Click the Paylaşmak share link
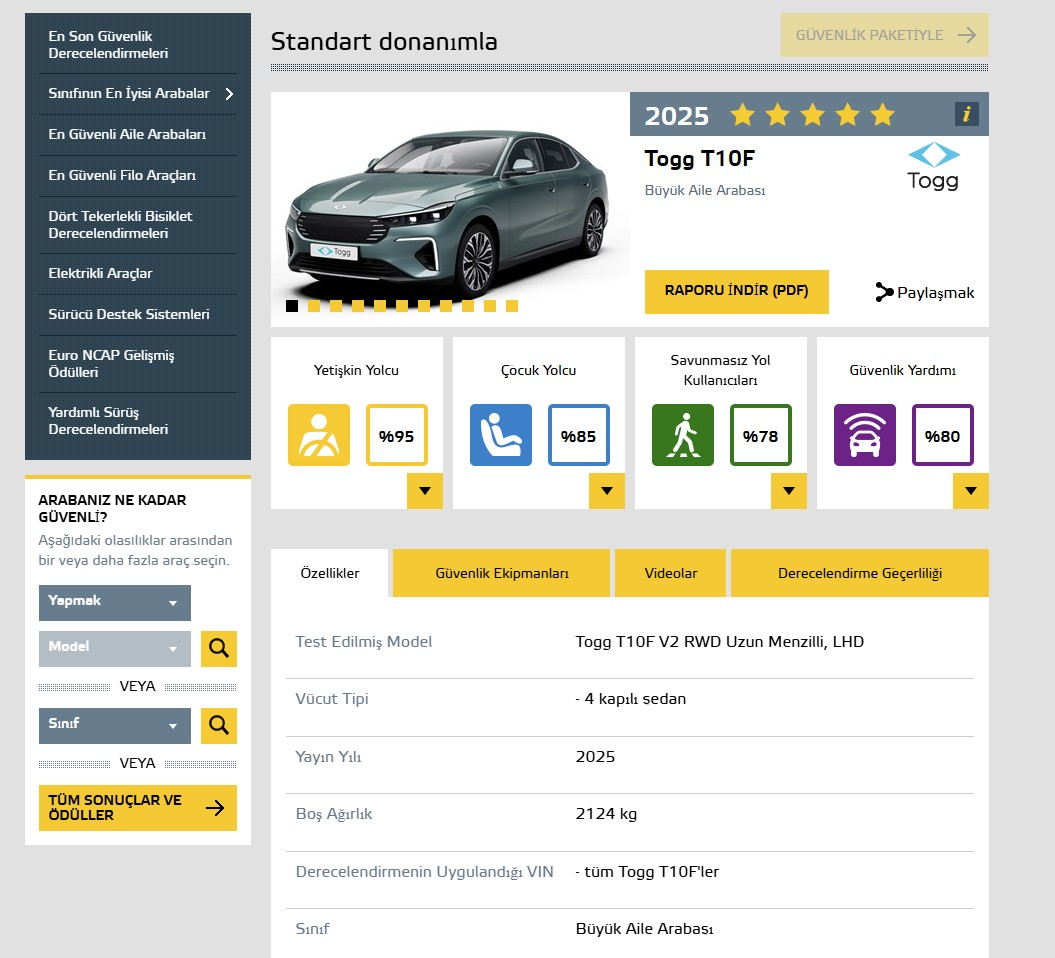This screenshot has width=1055, height=958. coord(925,293)
